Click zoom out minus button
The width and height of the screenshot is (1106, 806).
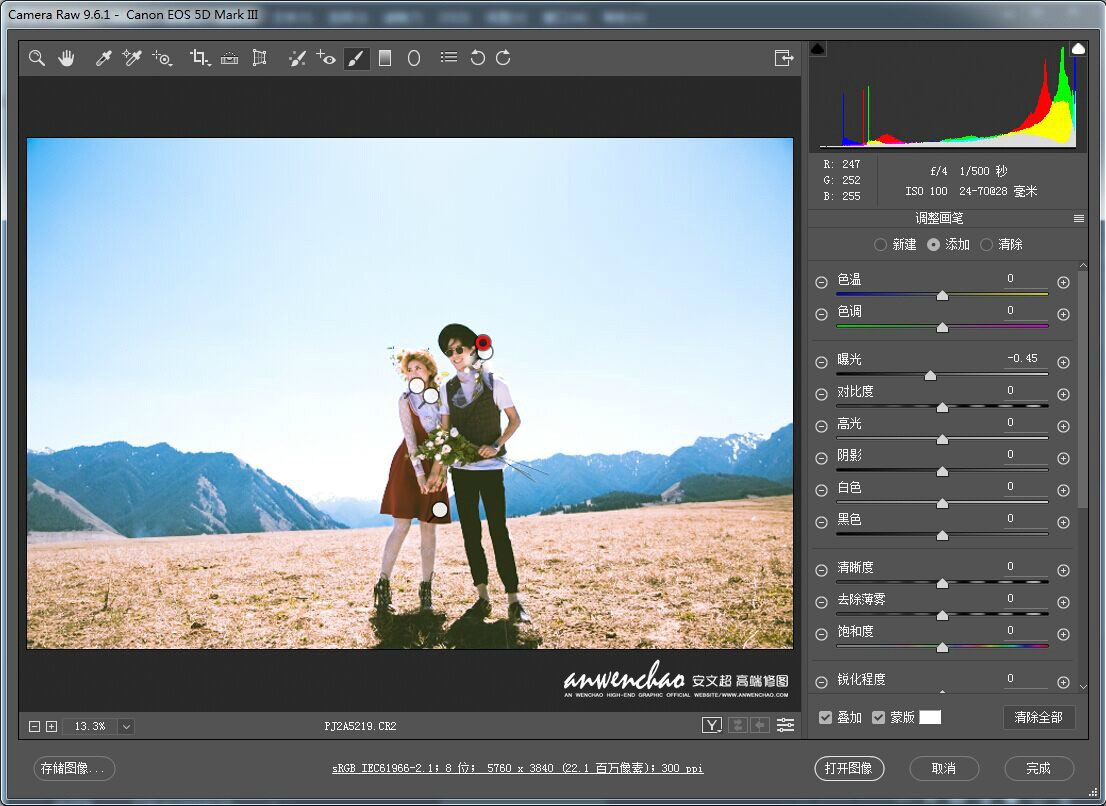pyautogui.click(x=34, y=726)
